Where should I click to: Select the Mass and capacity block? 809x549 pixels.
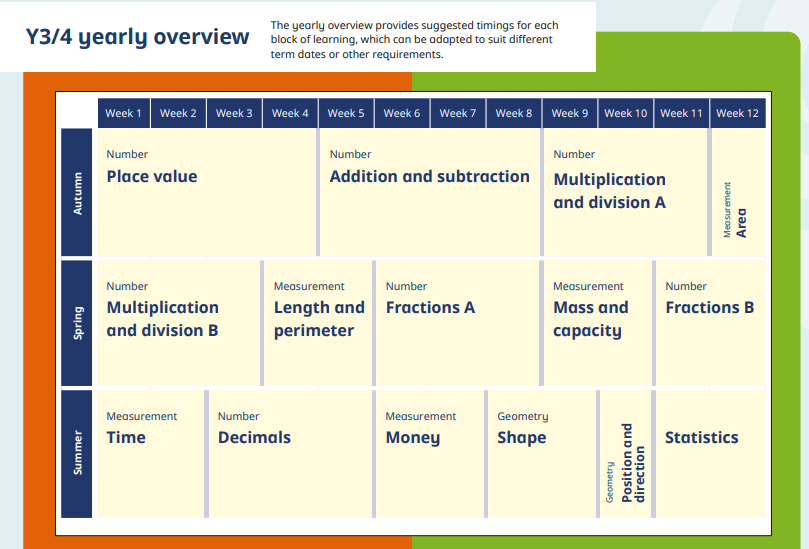(x=591, y=319)
